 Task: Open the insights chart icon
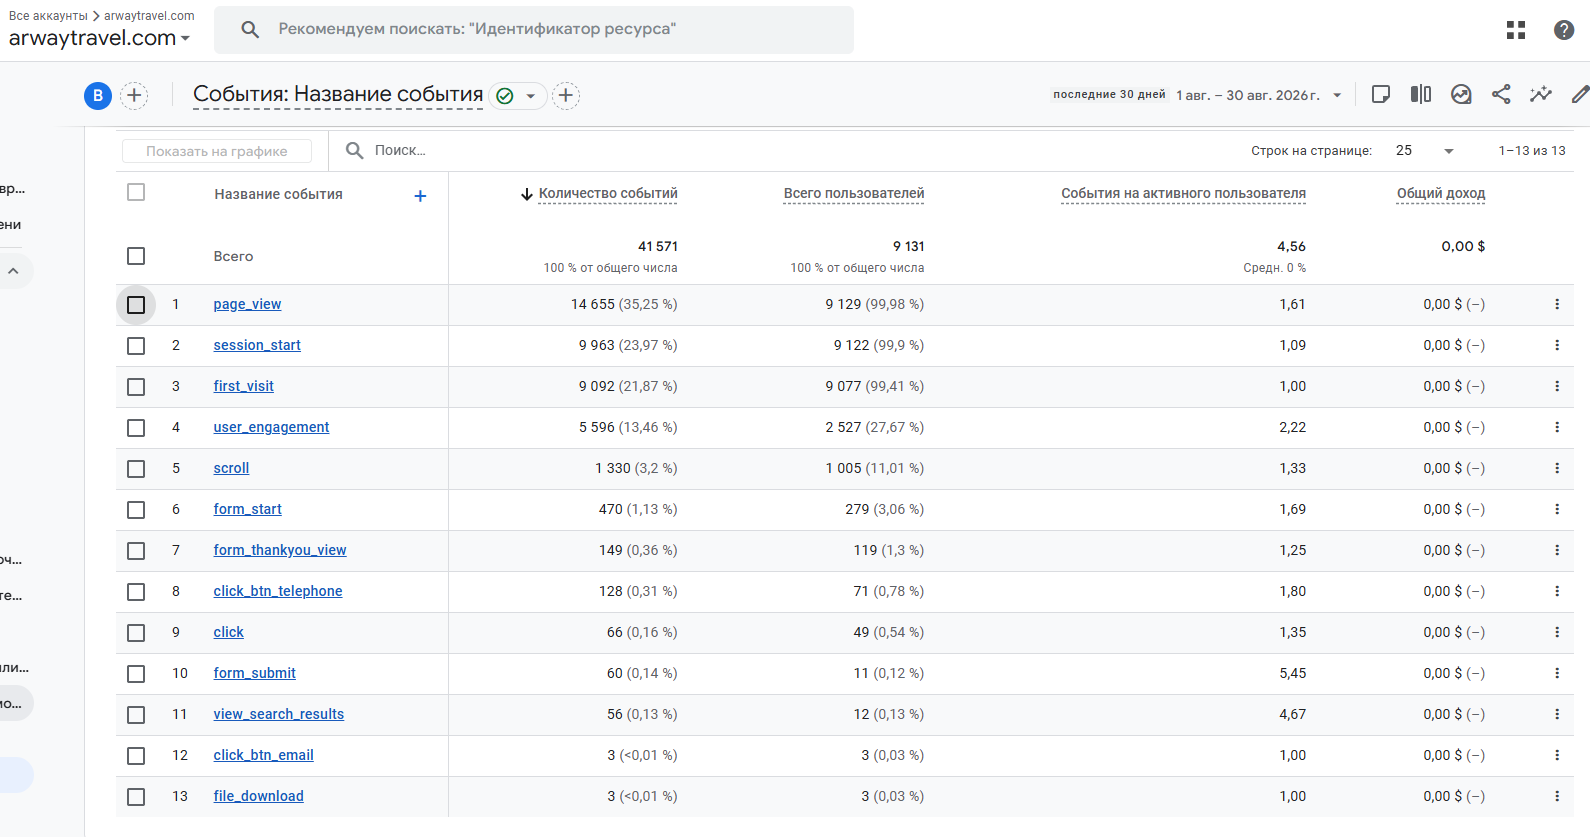click(1461, 94)
